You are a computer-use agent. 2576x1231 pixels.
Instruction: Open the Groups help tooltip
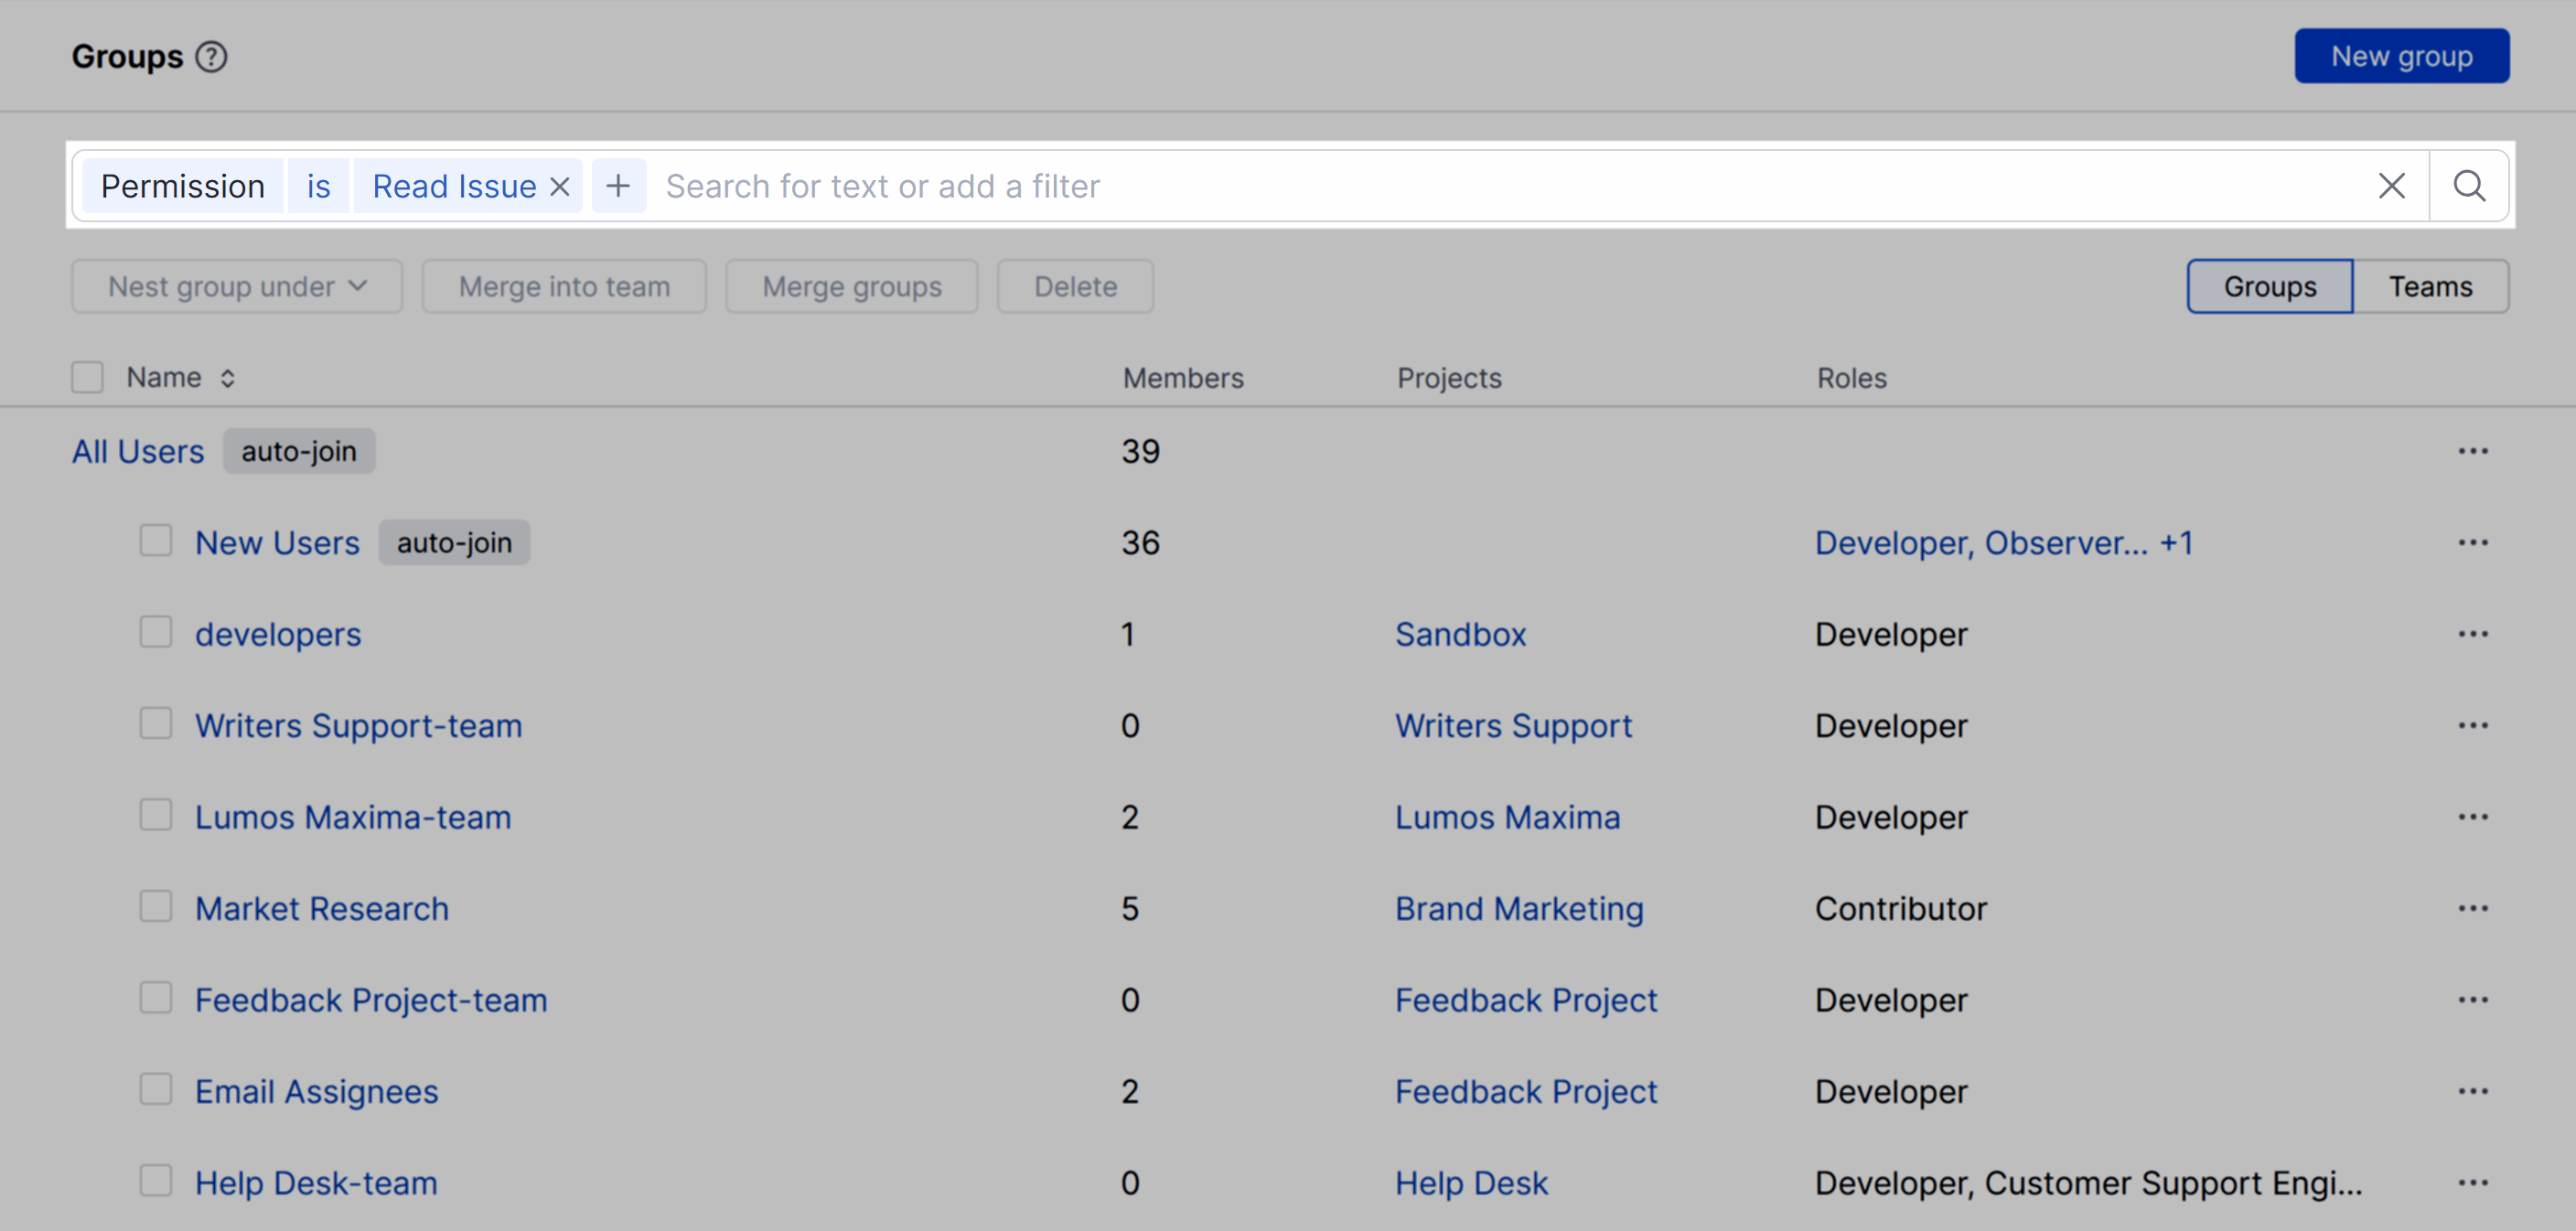click(212, 57)
